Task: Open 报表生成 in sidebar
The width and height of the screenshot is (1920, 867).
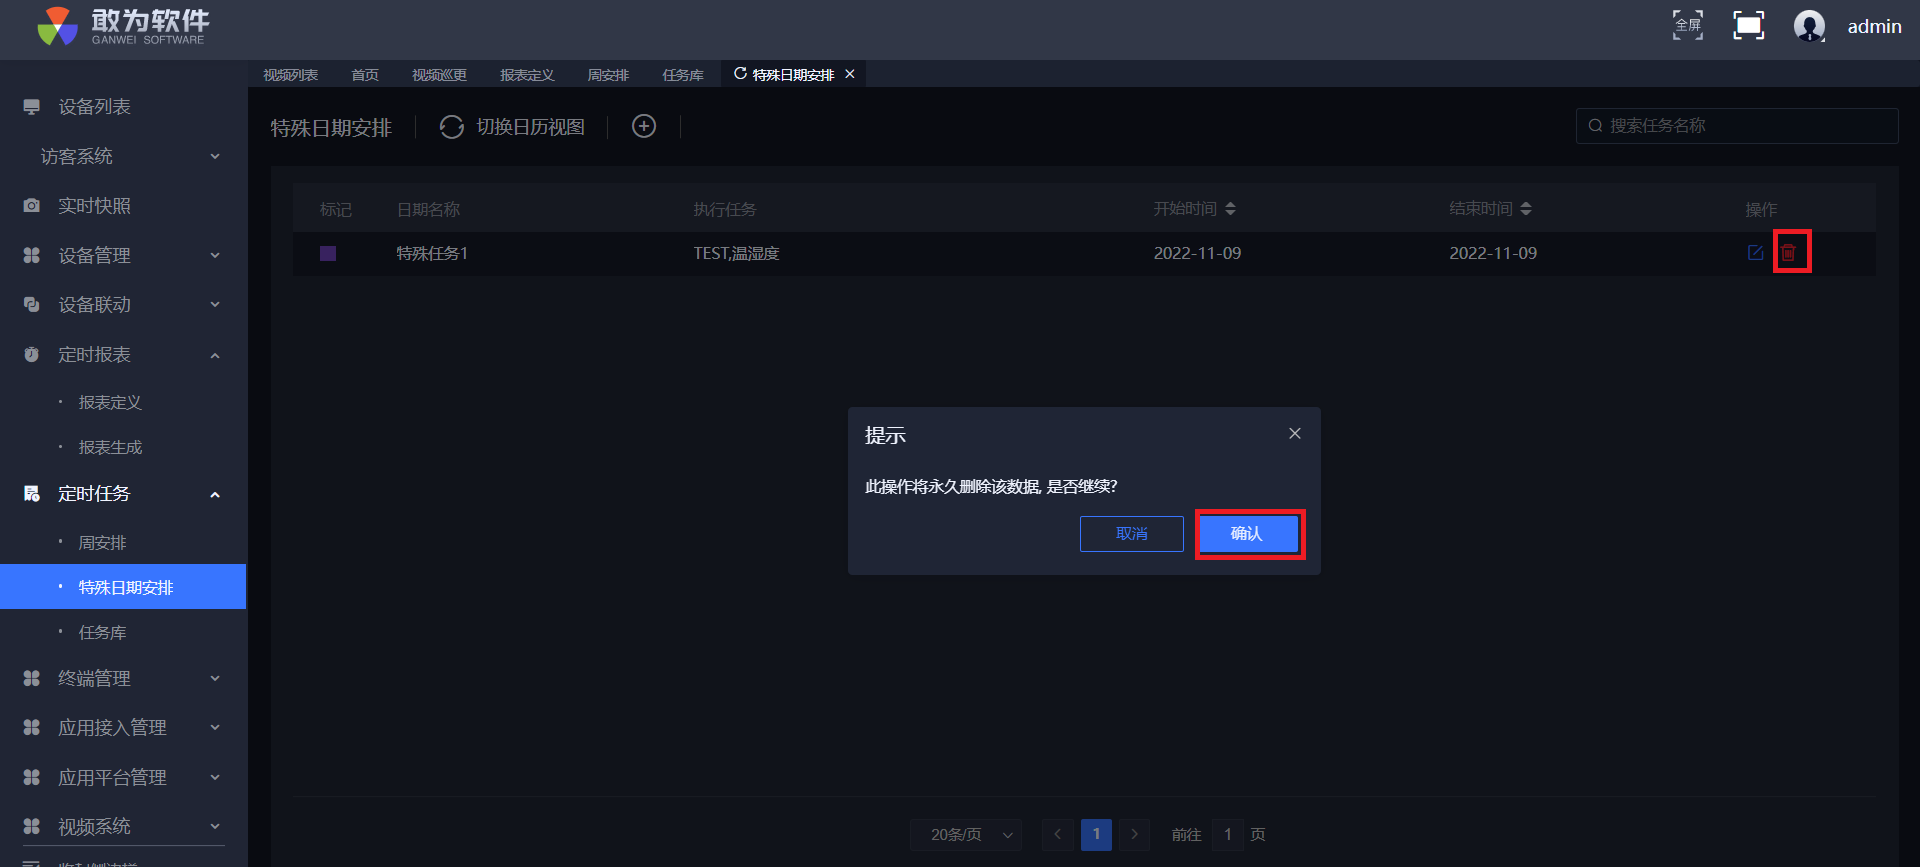Action: [x=110, y=448]
